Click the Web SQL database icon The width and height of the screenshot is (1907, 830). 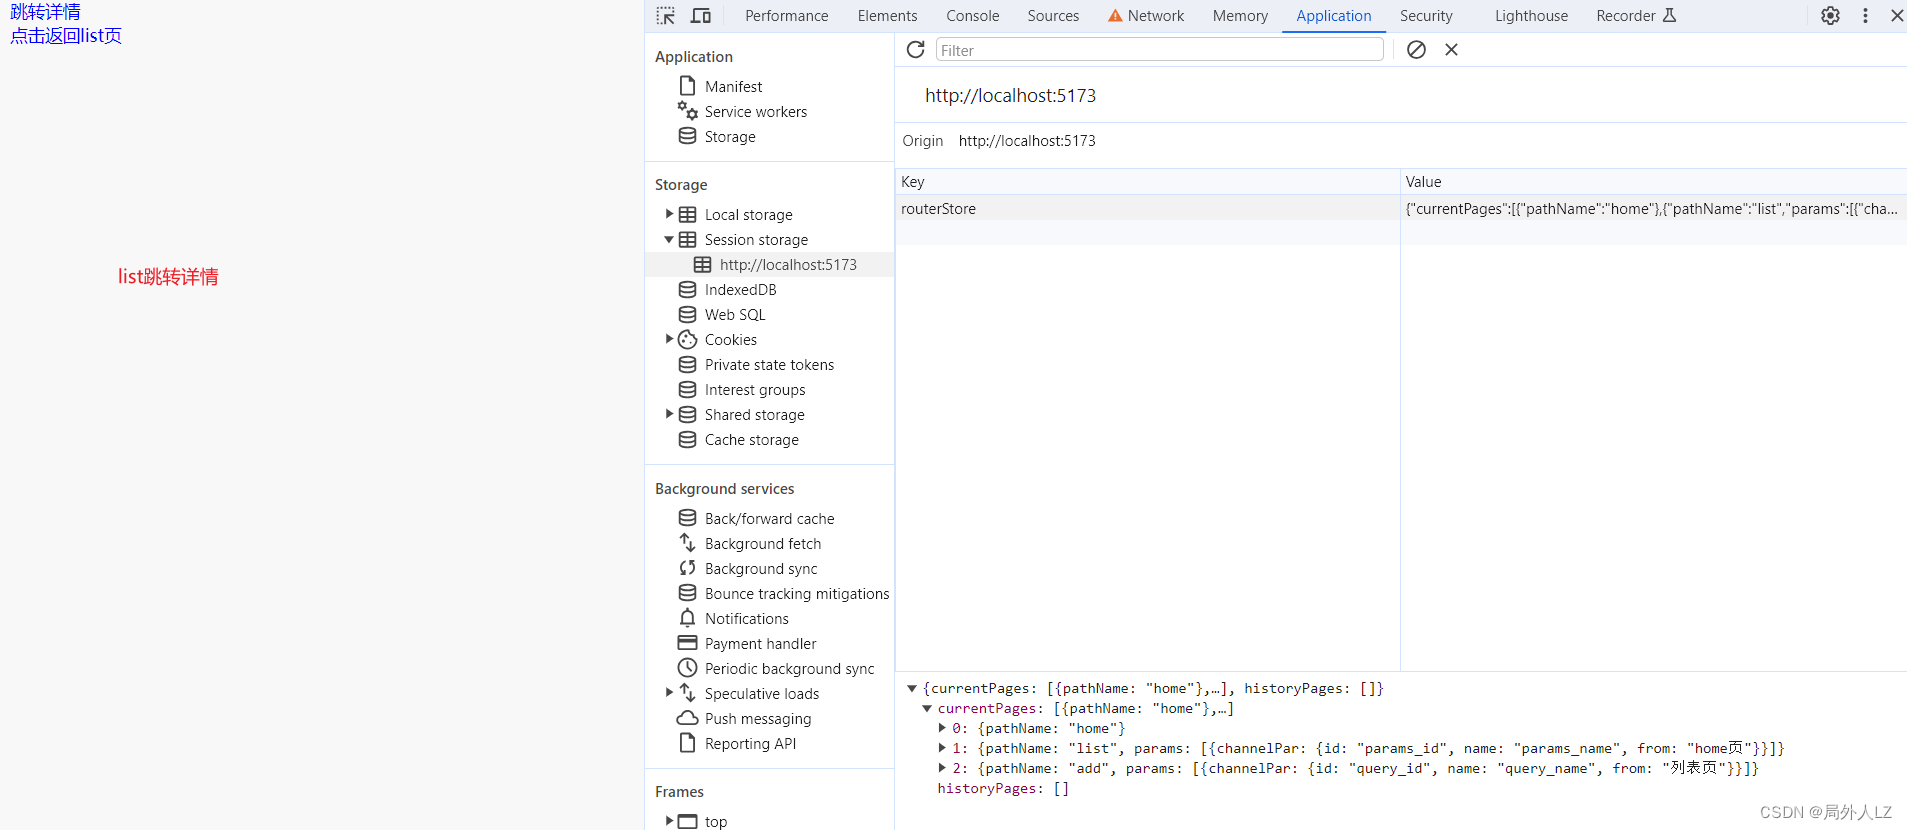tap(687, 315)
